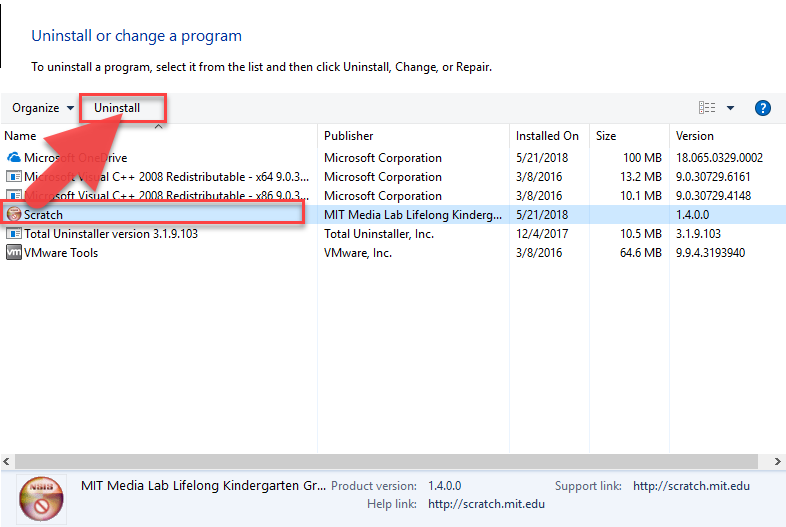Viewport: 786px width, 527px height.
Task: Click version 9.0.30729.6161
Action: coord(713,177)
